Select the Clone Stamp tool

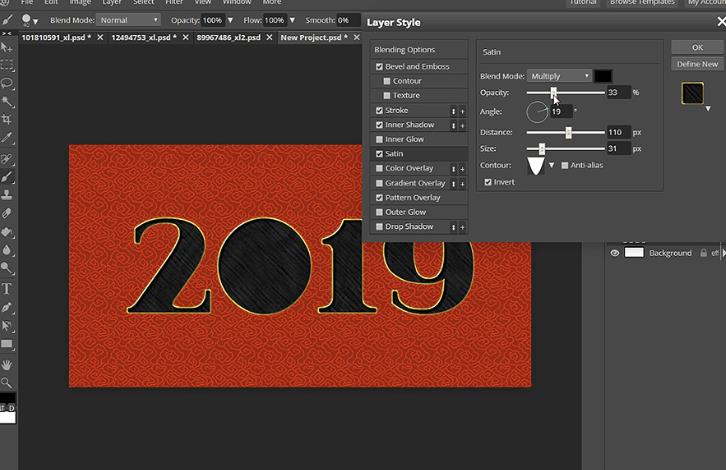(6, 195)
